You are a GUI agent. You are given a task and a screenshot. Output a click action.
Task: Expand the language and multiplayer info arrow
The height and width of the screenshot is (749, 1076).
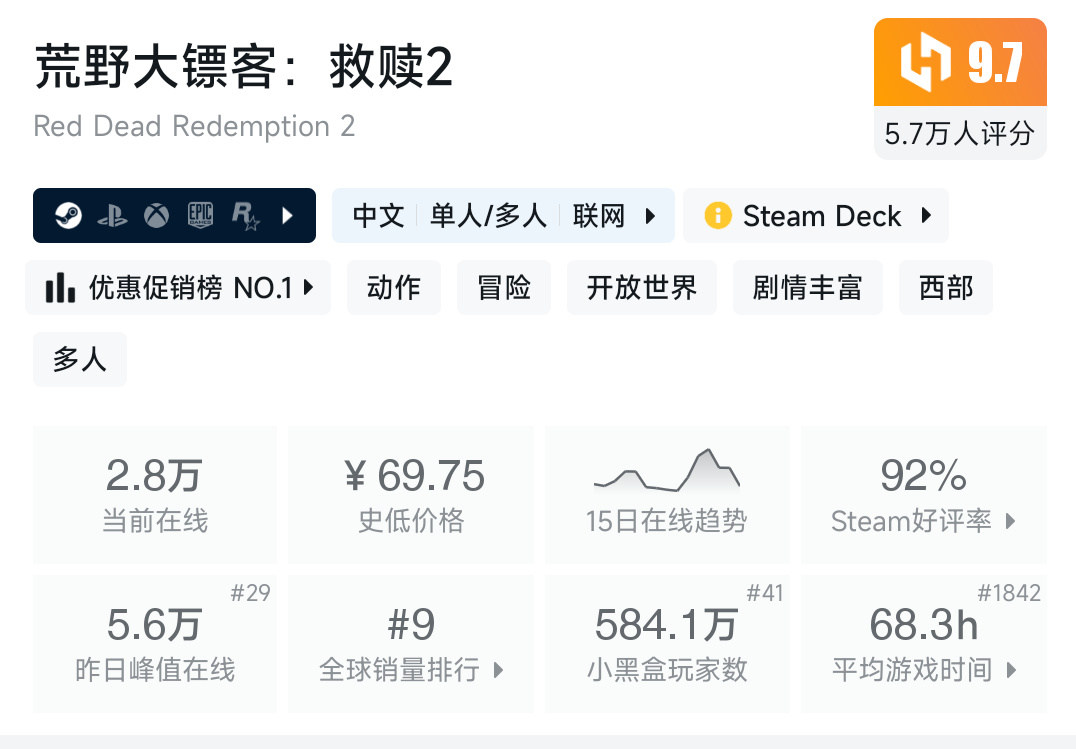(651, 215)
